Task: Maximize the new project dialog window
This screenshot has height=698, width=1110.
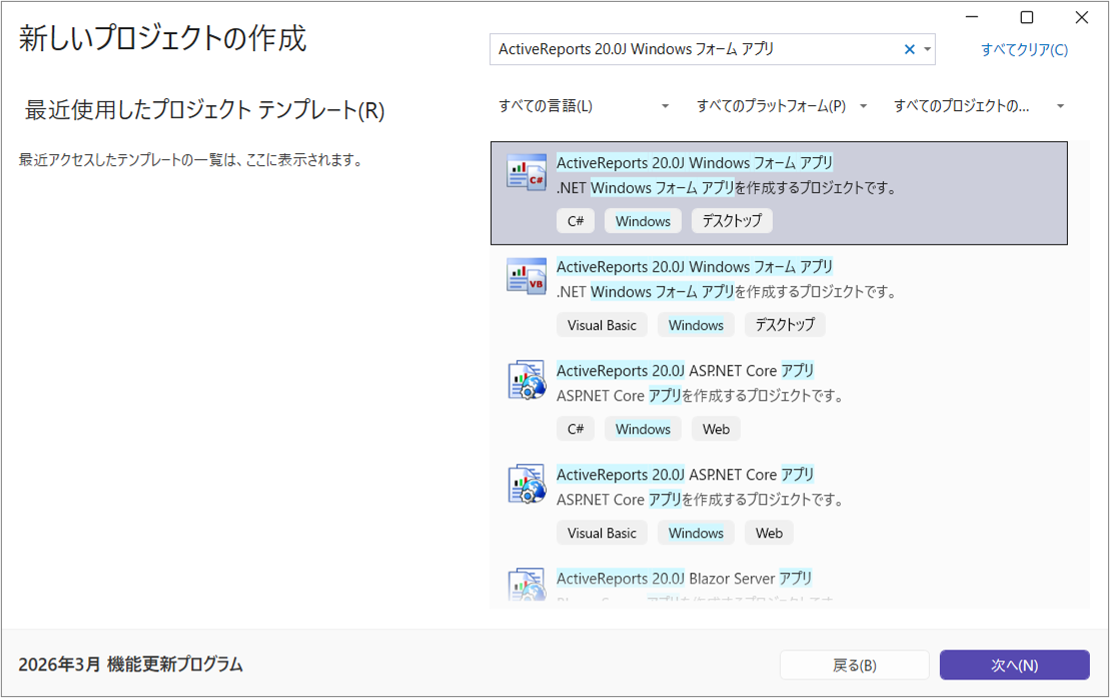Action: point(1026,17)
